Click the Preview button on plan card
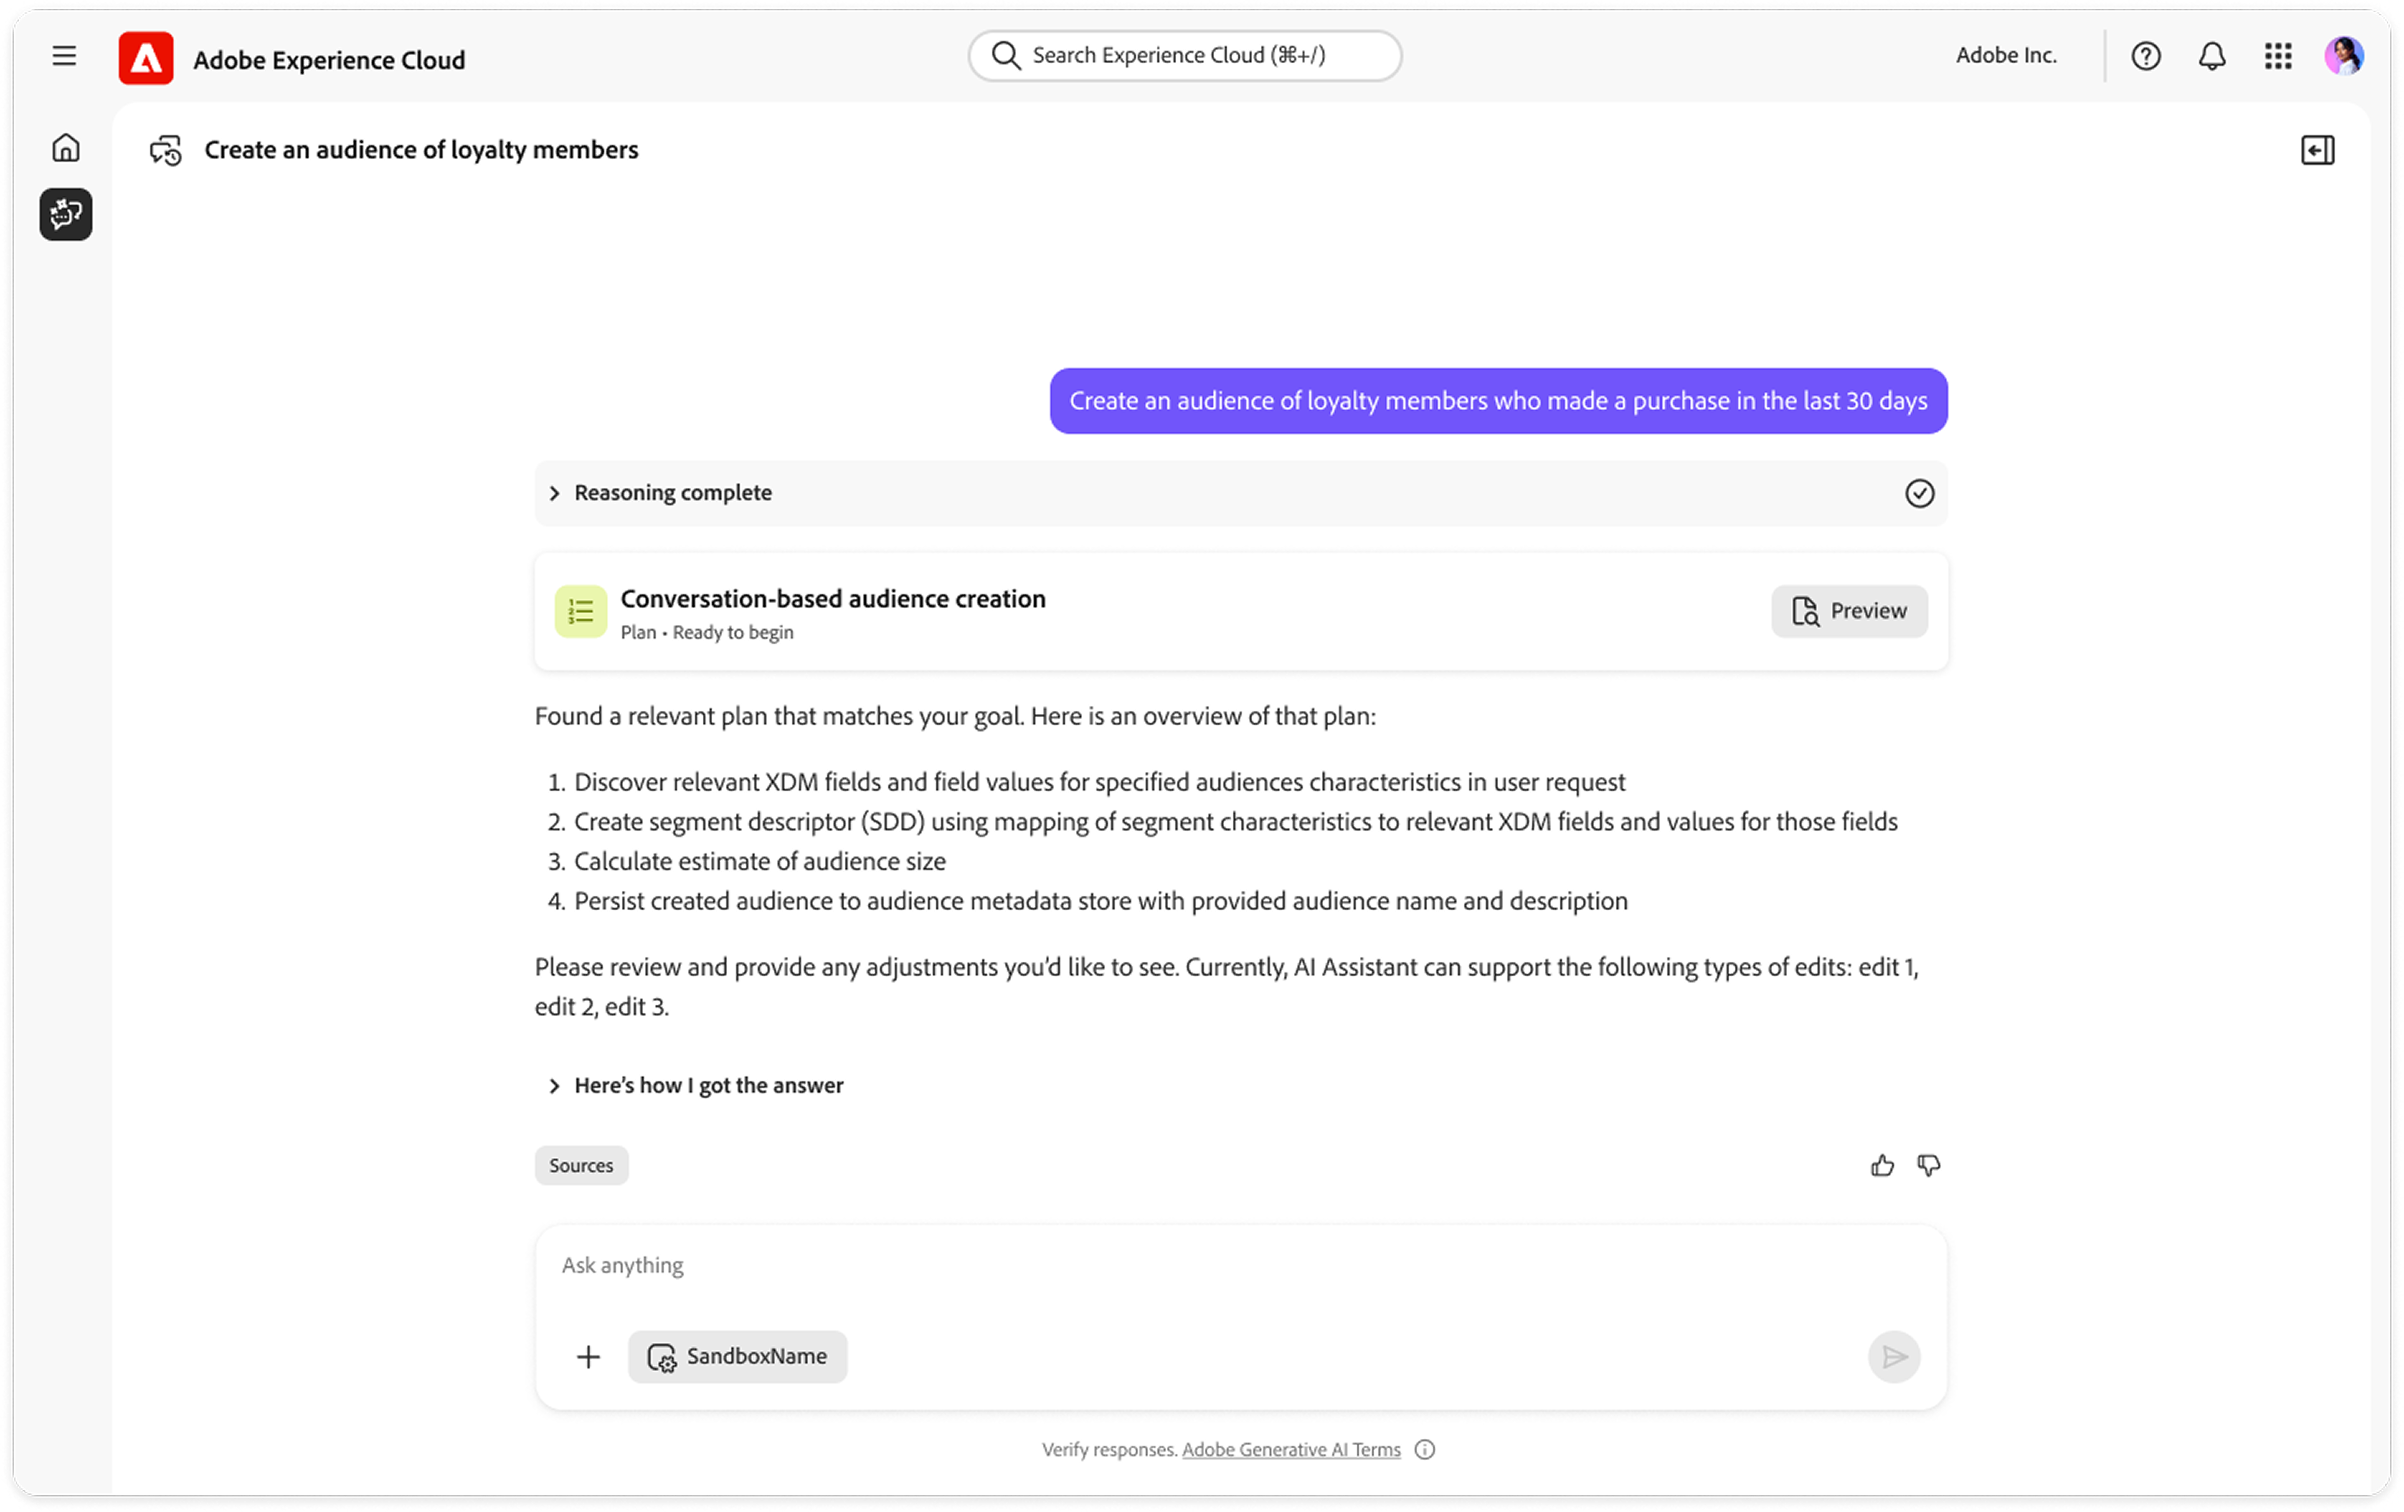Image resolution: width=2404 pixels, height=1512 pixels. pyautogui.click(x=1849, y=611)
